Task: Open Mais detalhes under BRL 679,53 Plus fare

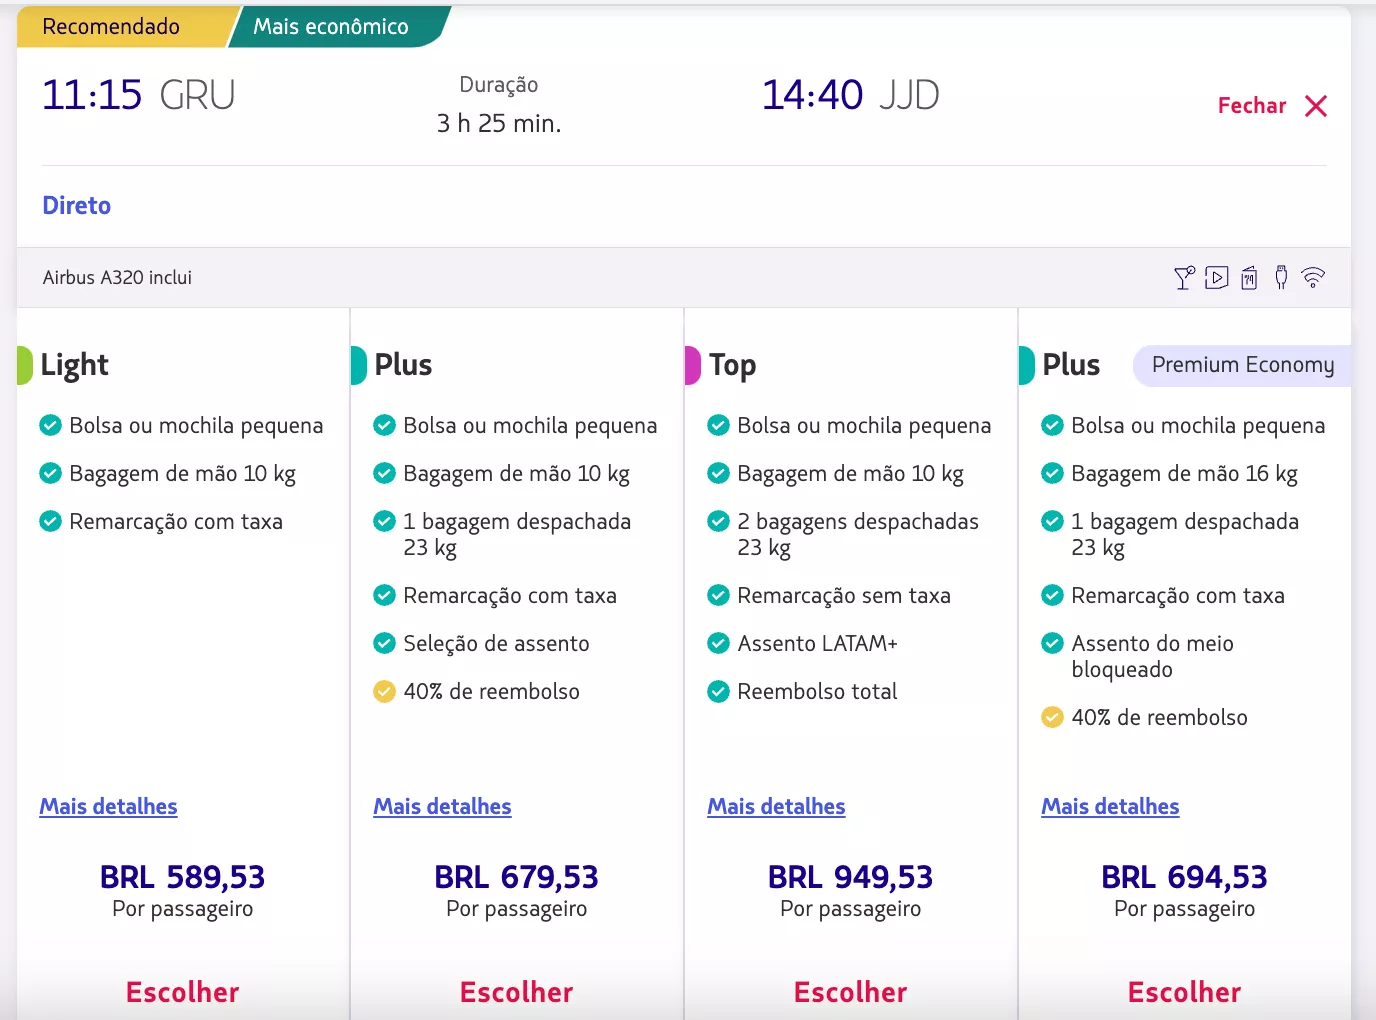Action: [x=442, y=806]
